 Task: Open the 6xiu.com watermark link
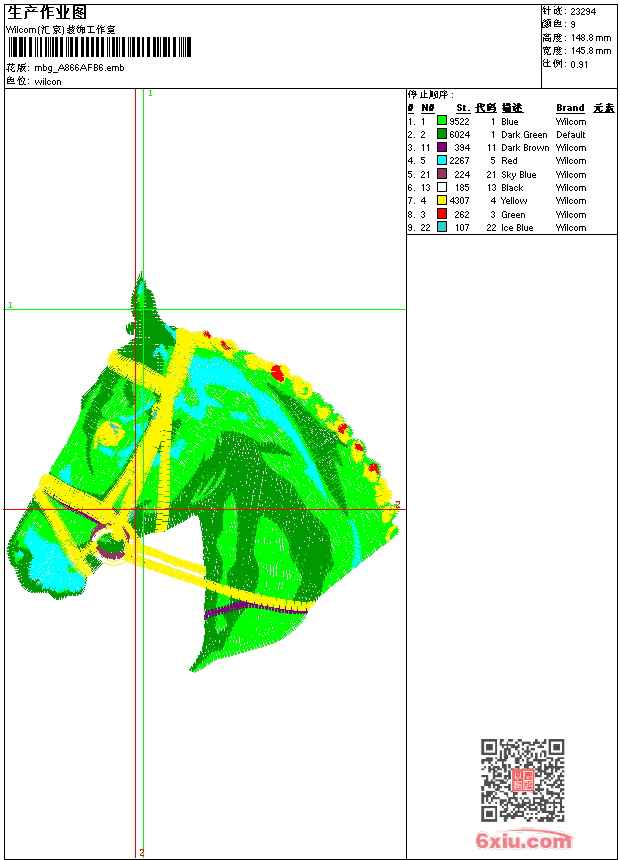click(524, 841)
